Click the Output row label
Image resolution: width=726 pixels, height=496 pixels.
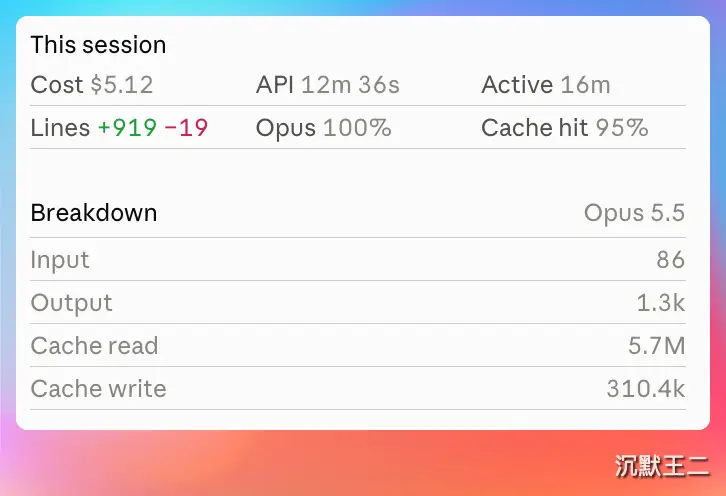coord(71,303)
